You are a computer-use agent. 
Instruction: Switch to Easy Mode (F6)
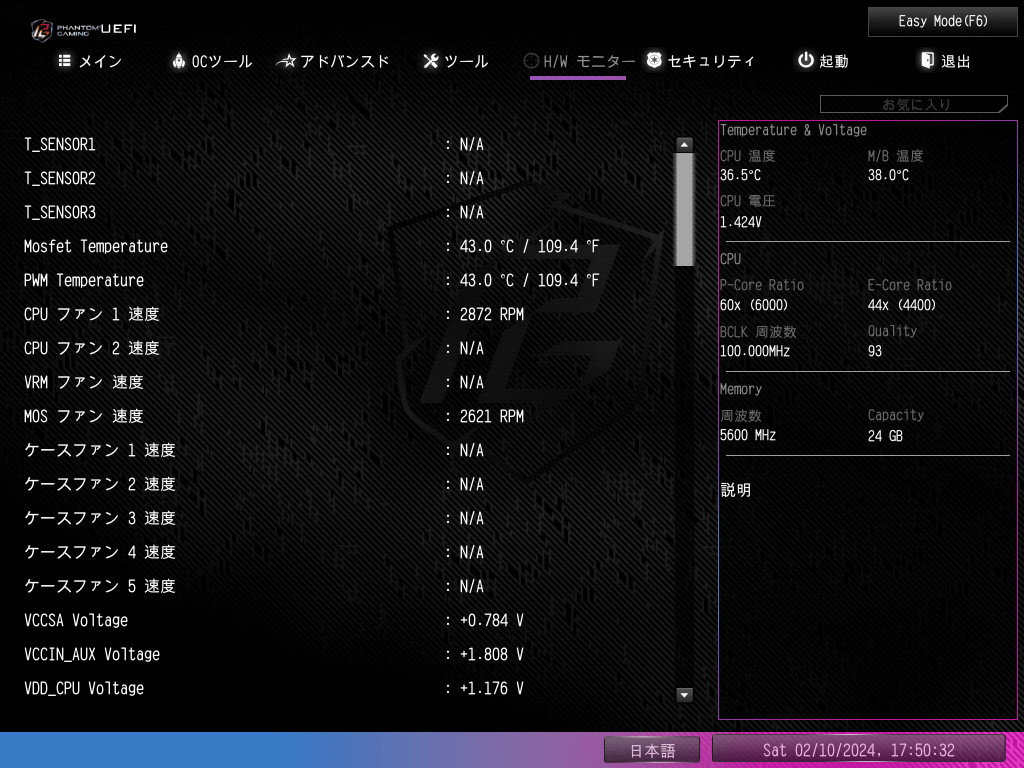[942, 22]
